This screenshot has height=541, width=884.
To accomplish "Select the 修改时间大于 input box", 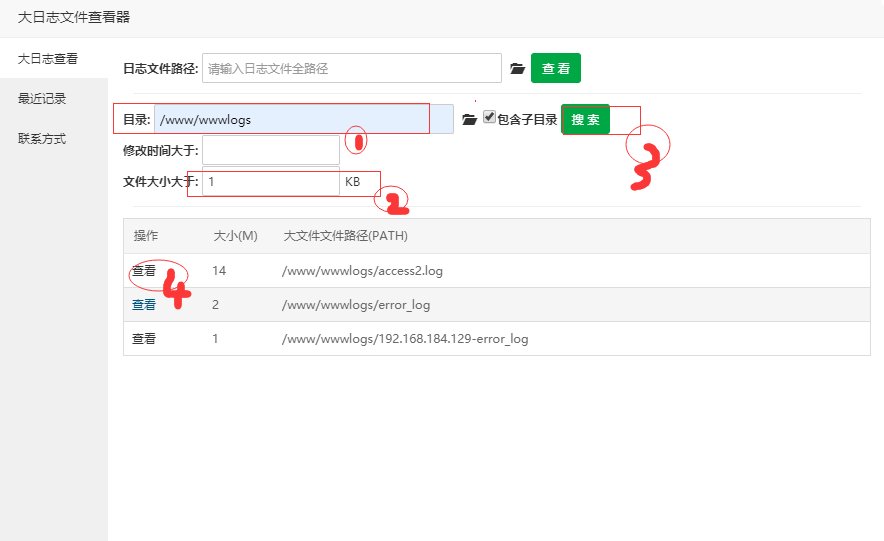I will tap(270, 150).
